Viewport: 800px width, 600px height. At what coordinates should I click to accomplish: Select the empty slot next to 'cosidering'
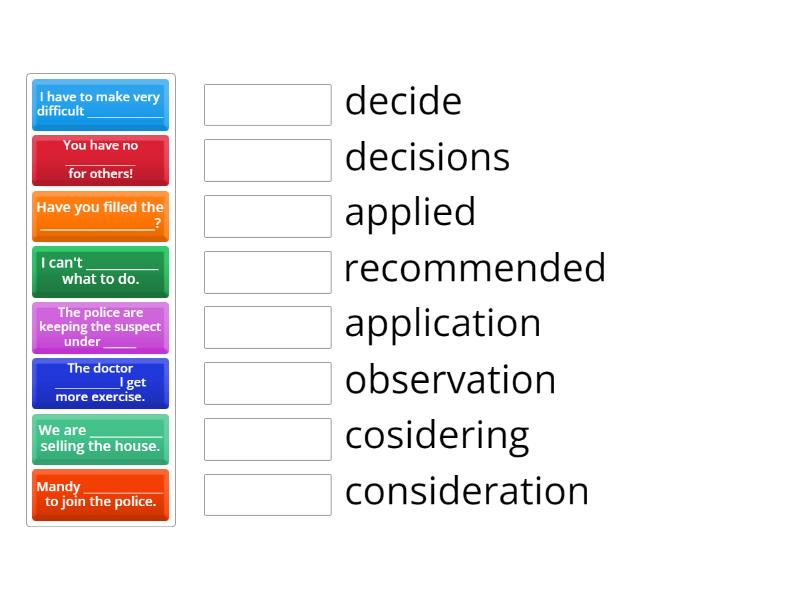[x=268, y=439]
